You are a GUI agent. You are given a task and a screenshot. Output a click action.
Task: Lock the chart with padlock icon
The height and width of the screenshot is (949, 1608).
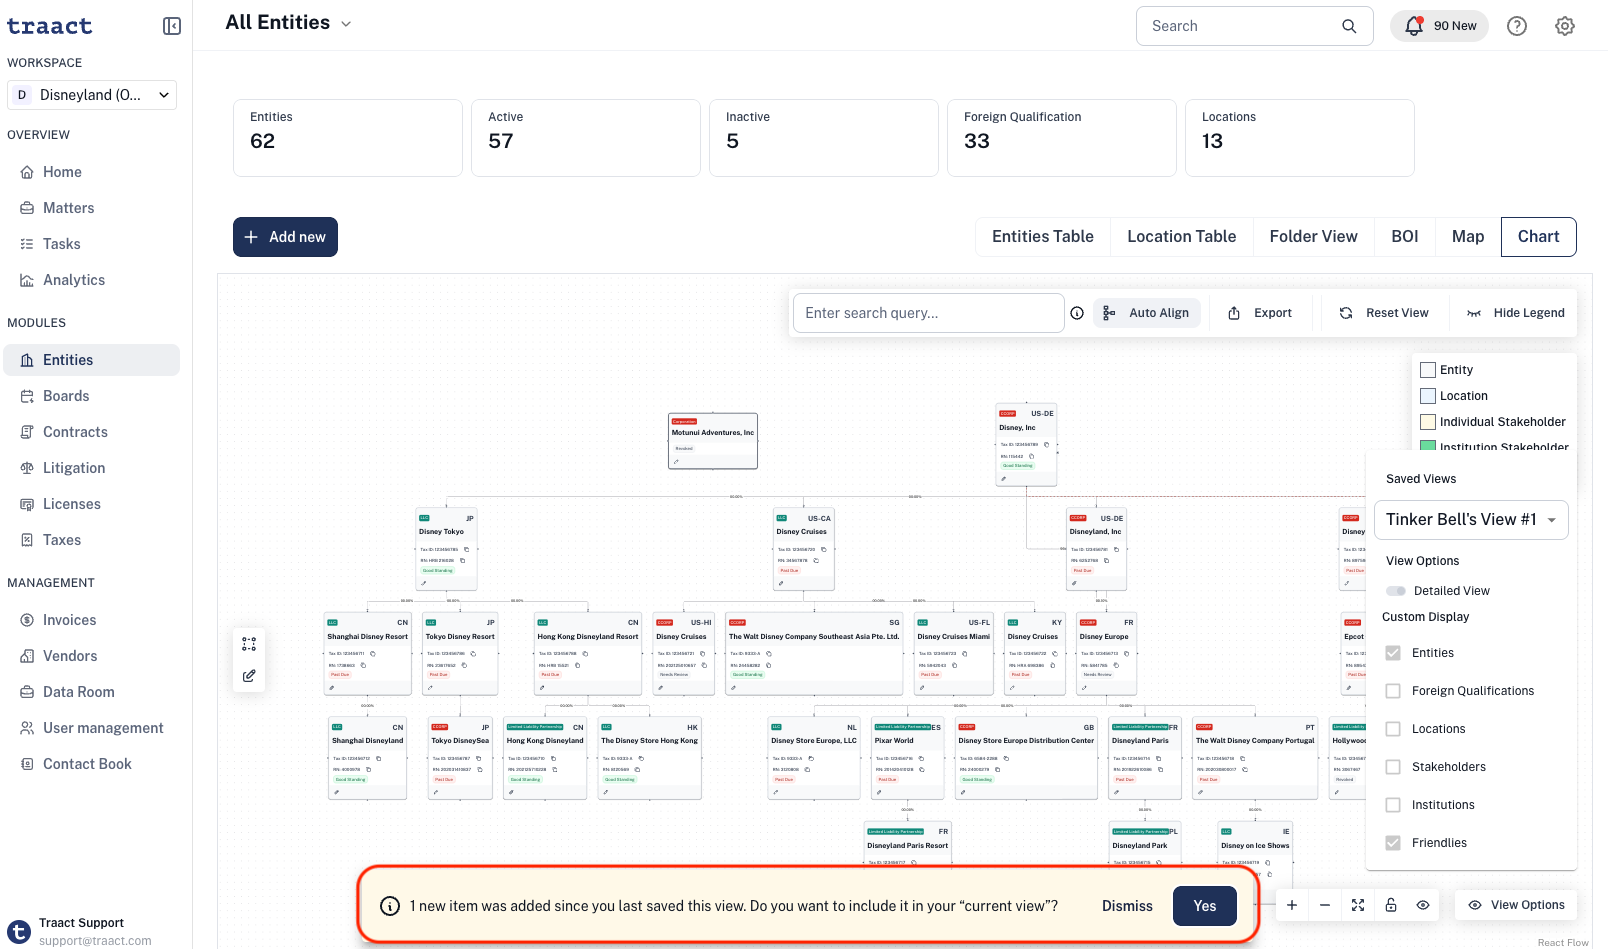pyautogui.click(x=1391, y=905)
